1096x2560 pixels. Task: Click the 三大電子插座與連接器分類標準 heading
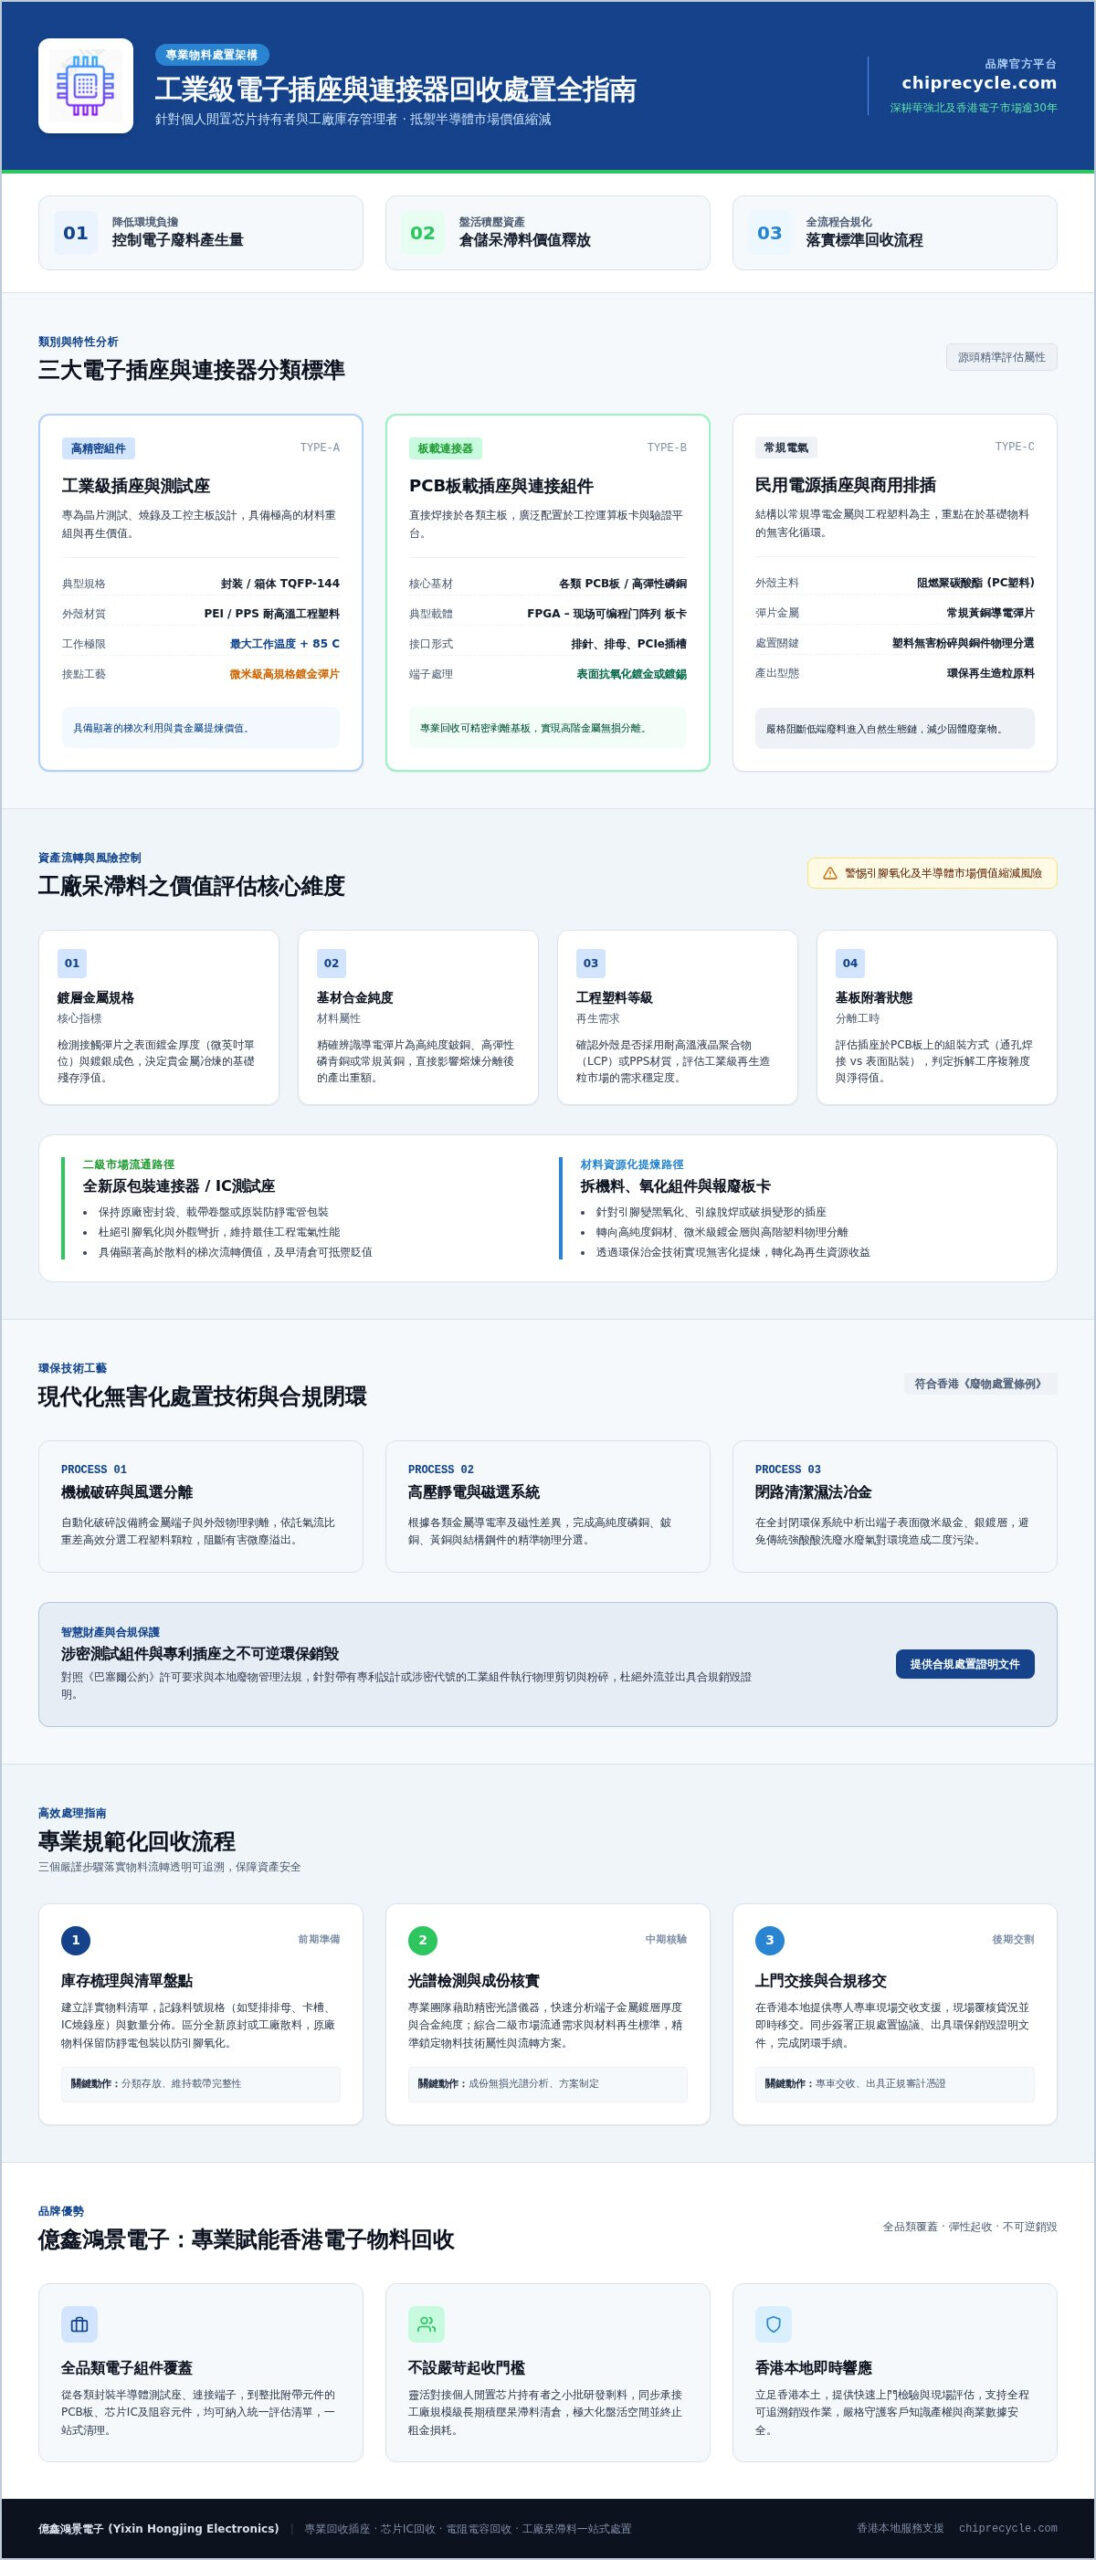pyautogui.click(x=192, y=370)
